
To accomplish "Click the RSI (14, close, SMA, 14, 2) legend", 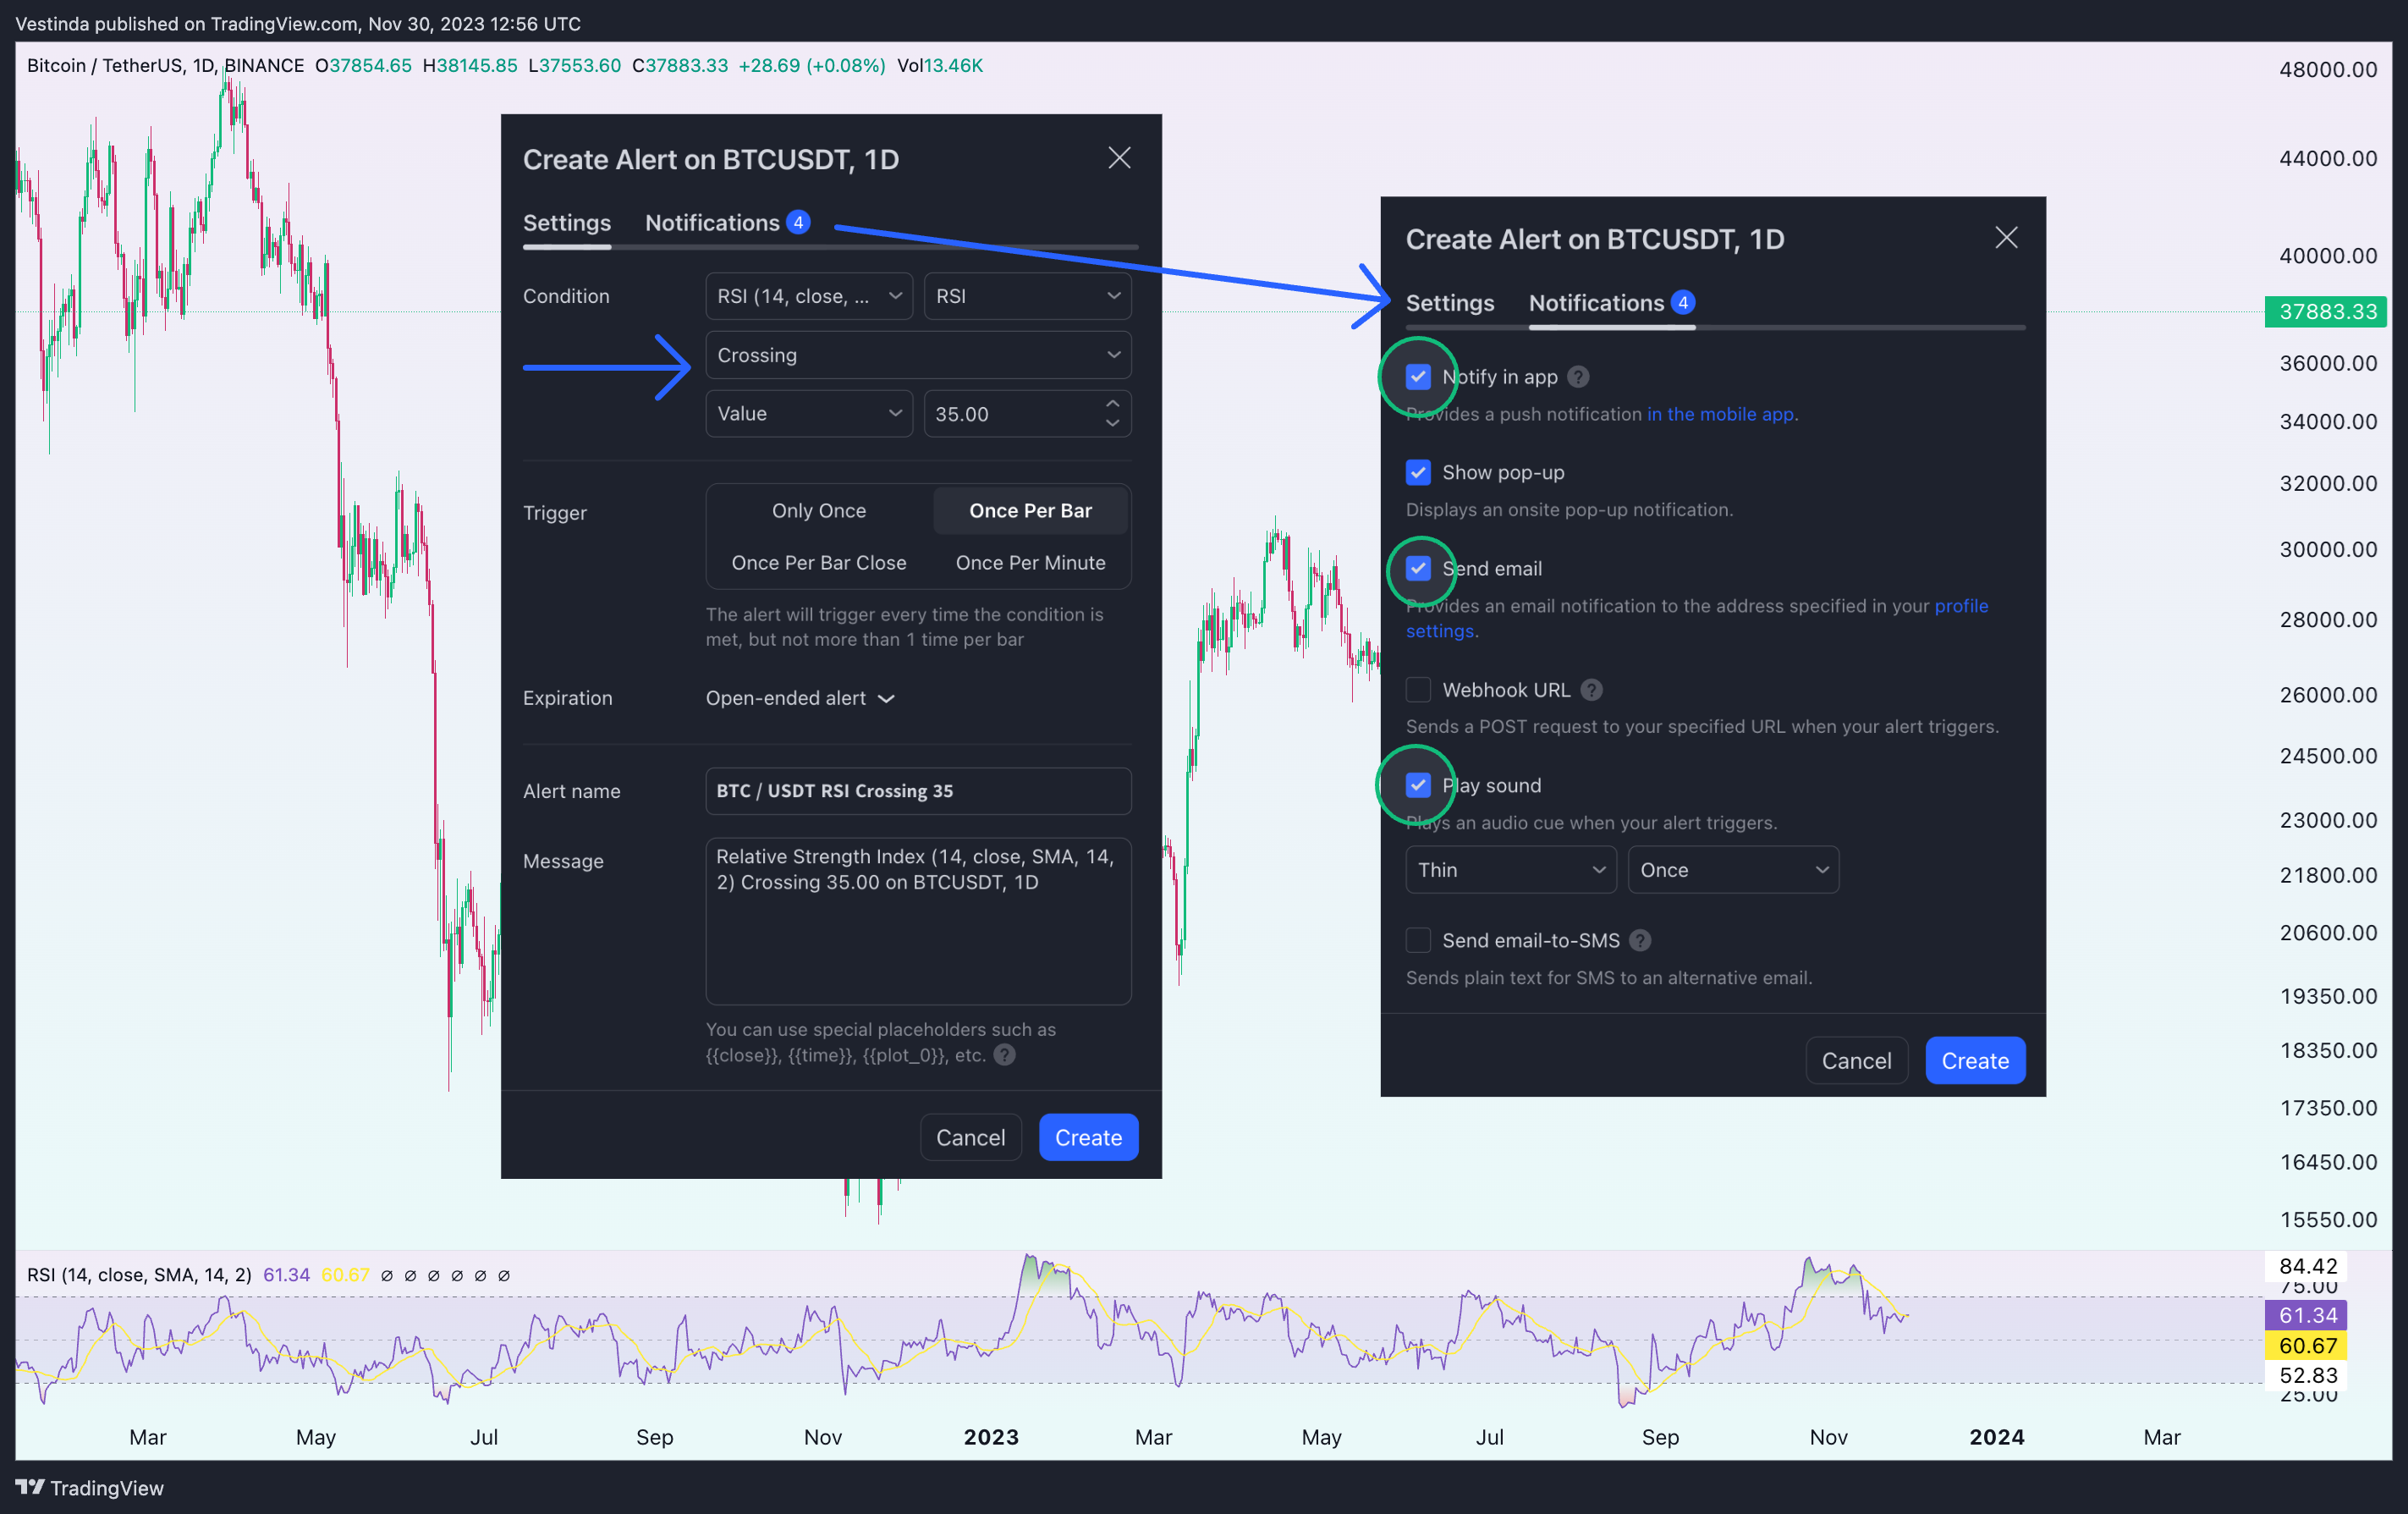I will [139, 1275].
